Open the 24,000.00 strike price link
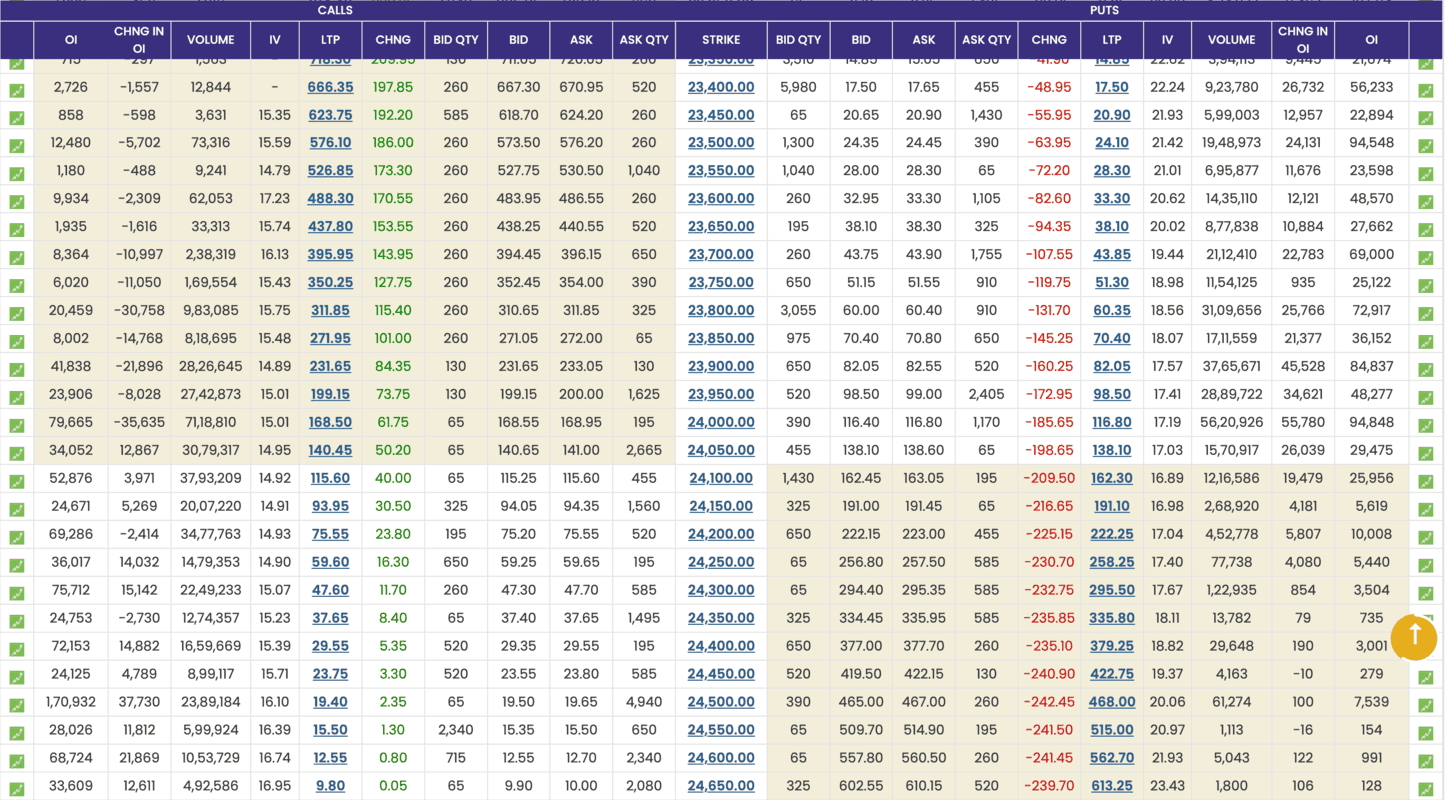1447x800 pixels. point(721,423)
